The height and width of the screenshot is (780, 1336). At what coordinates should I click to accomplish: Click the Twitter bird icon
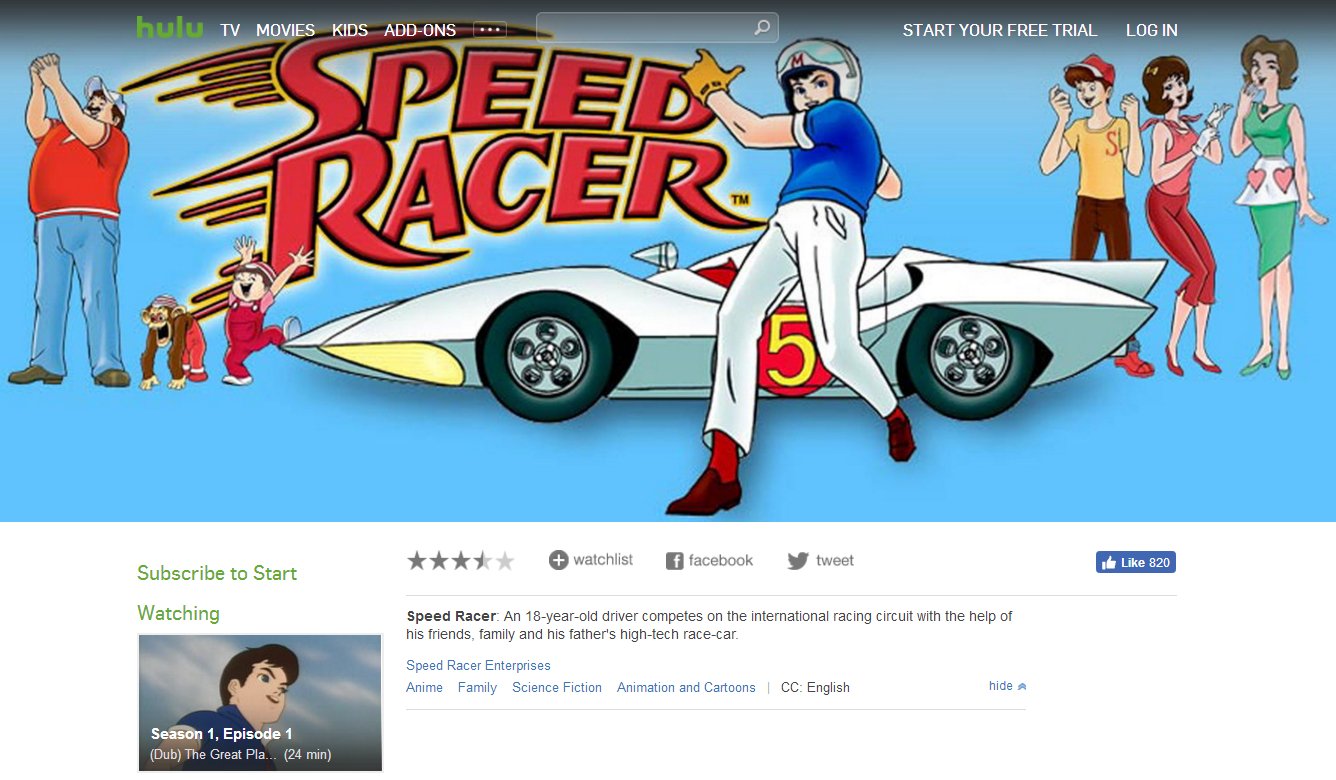tap(797, 561)
